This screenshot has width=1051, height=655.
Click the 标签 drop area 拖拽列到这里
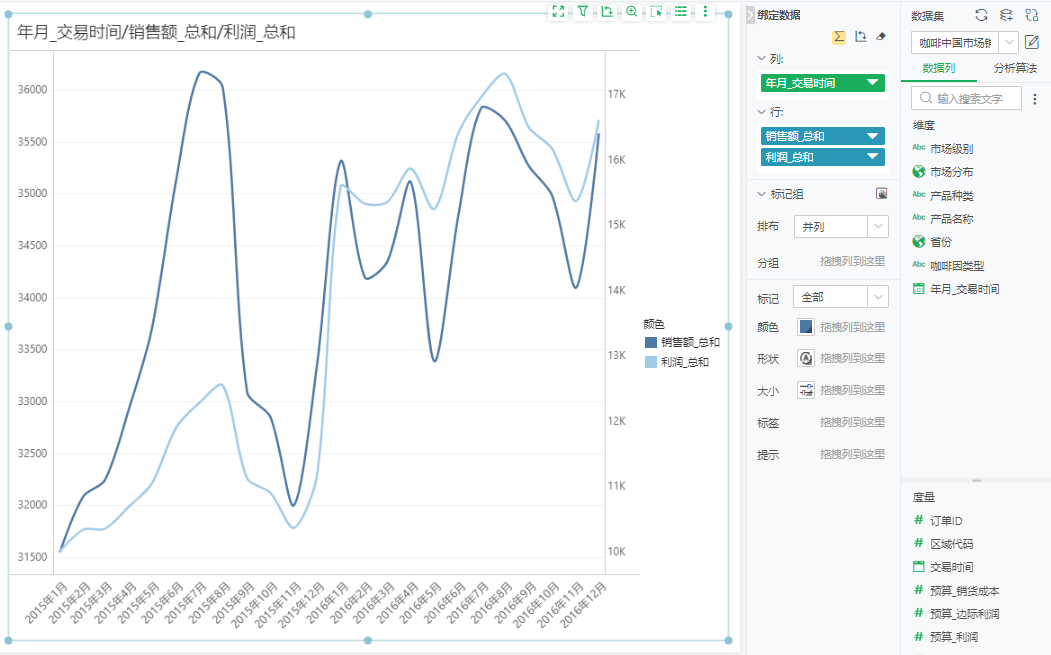point(852,422)
